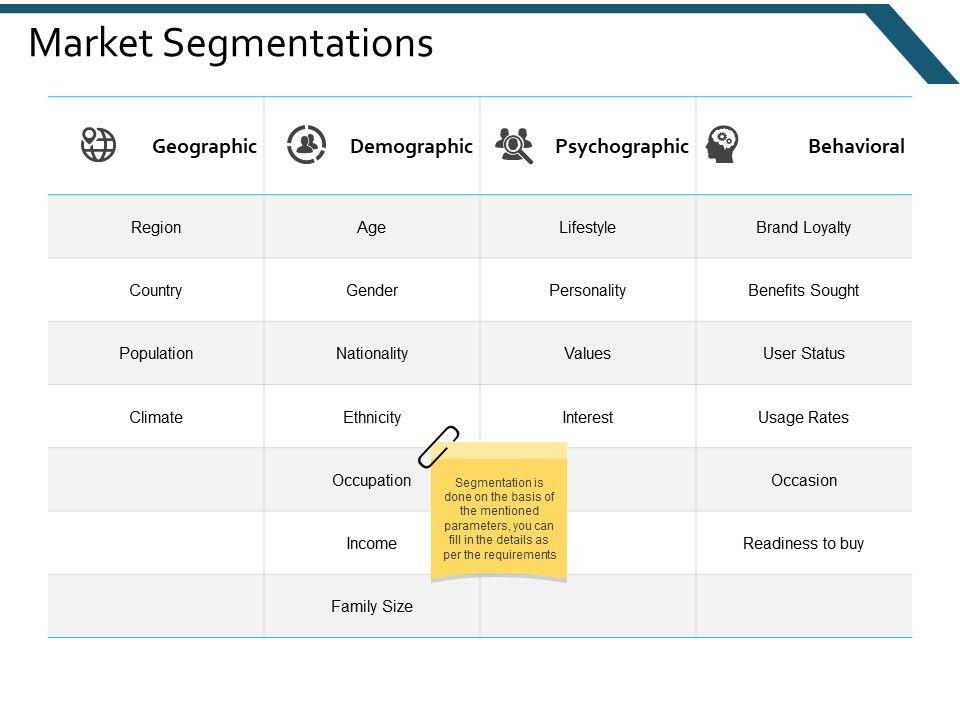Click the Lifestyle cell

pyautogui.click(x=587, y=227)
